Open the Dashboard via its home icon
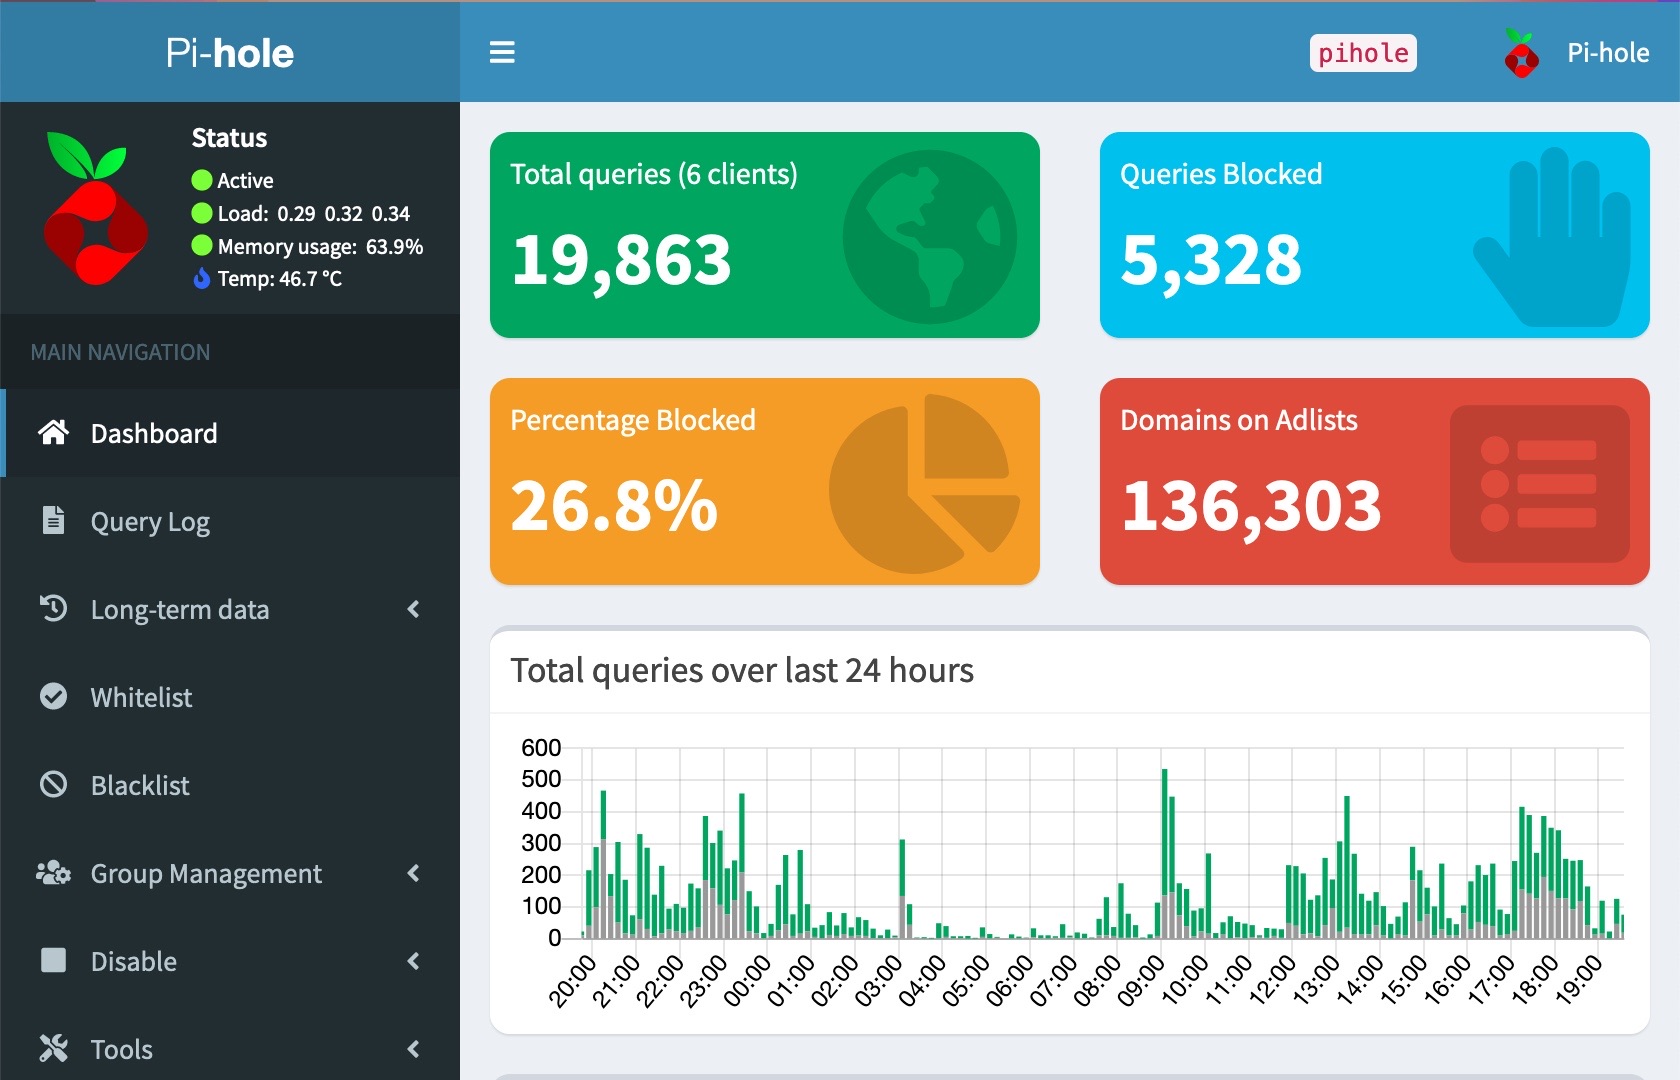 pyautogui.click(x=53, y=433)
